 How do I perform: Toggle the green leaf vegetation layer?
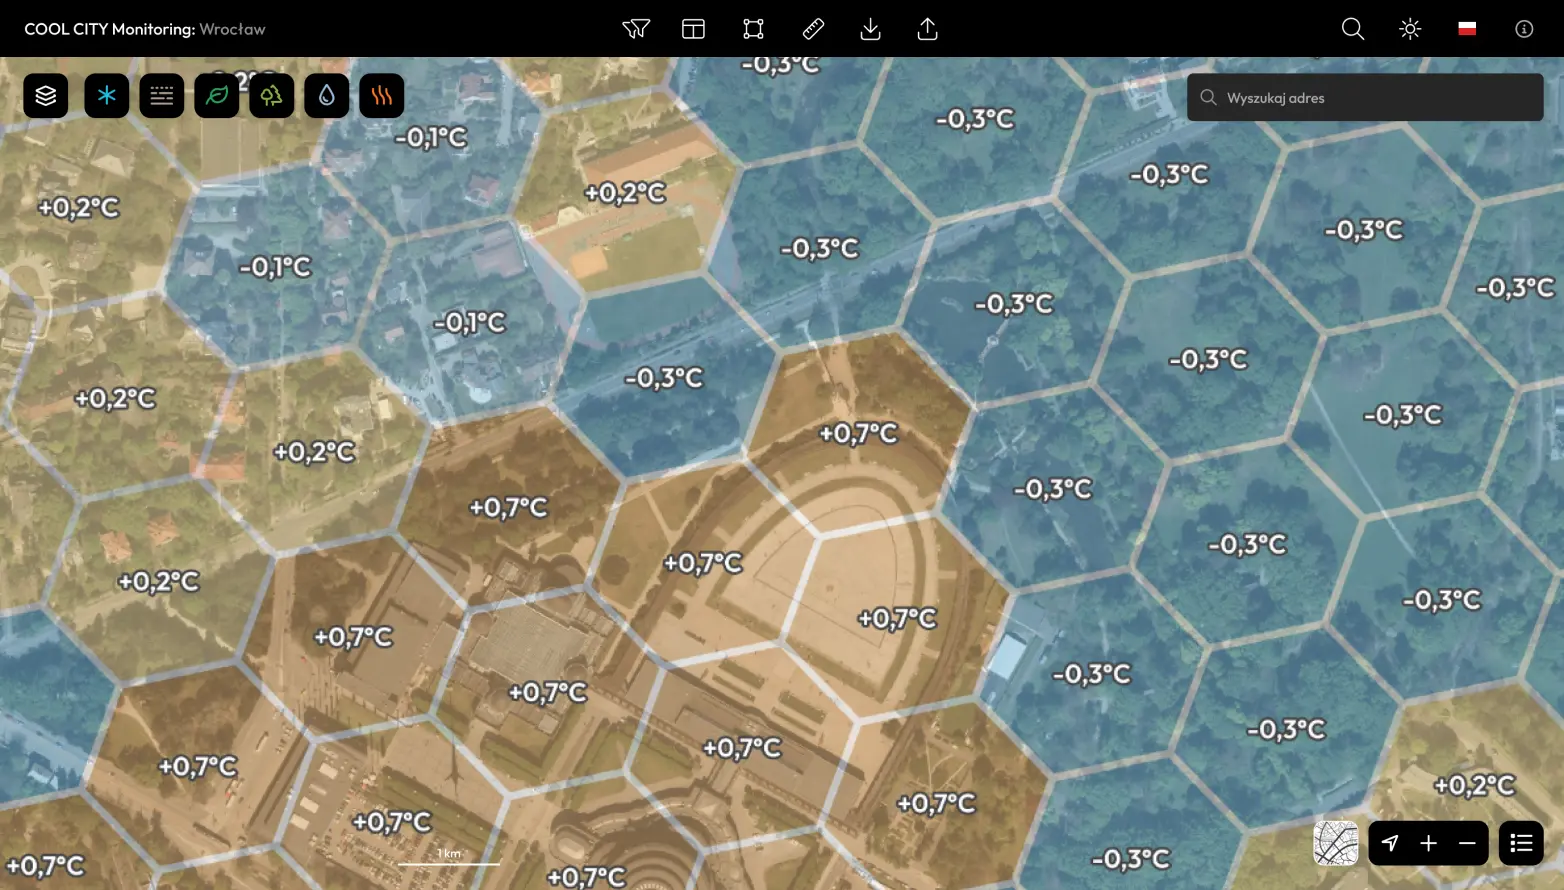(x=217, y=96)
